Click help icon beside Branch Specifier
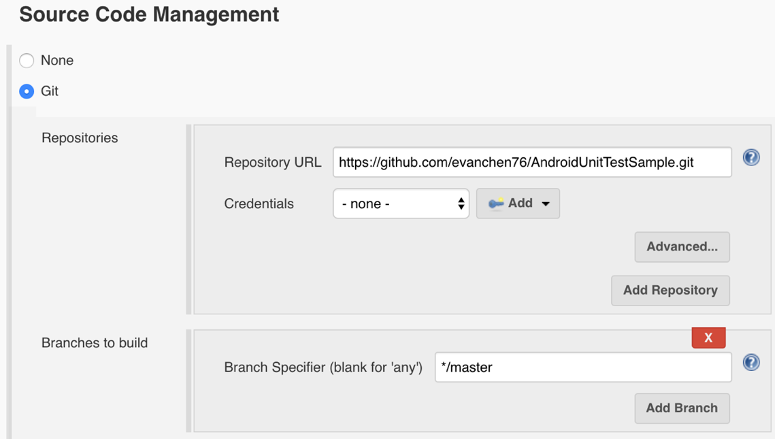Image resolution: width=775 pixels, height=439 pixels. coord(751,363)
